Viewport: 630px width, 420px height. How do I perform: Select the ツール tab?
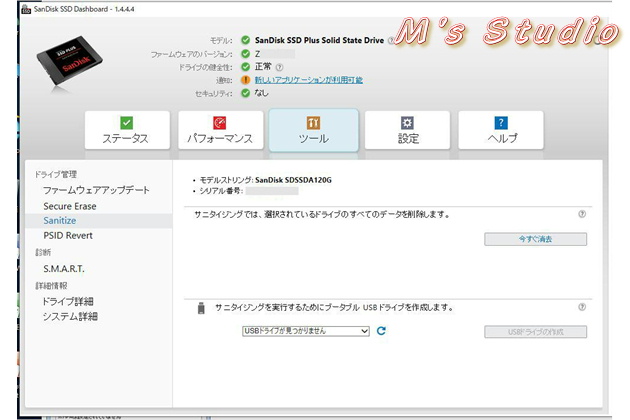tap(313, 130)
